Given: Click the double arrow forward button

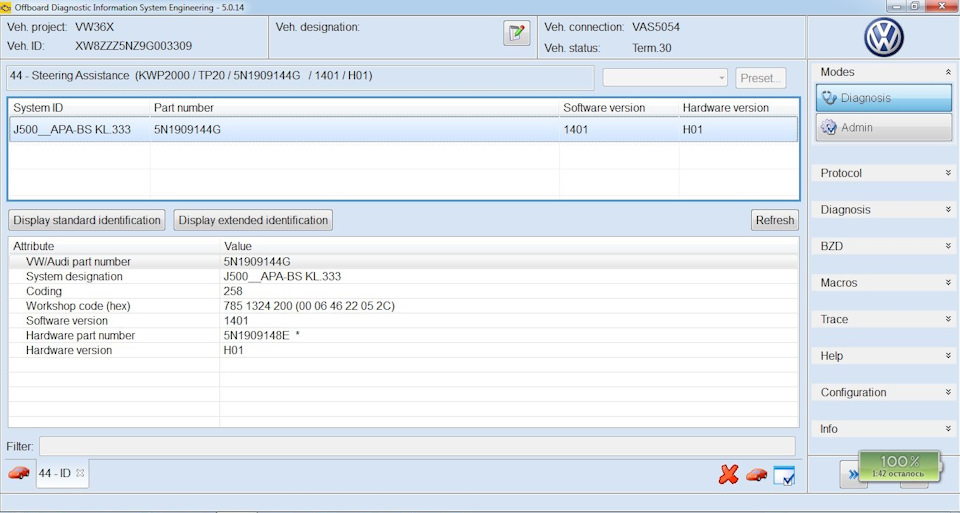Looking at the screenshot, I should (x=852, y=474).
